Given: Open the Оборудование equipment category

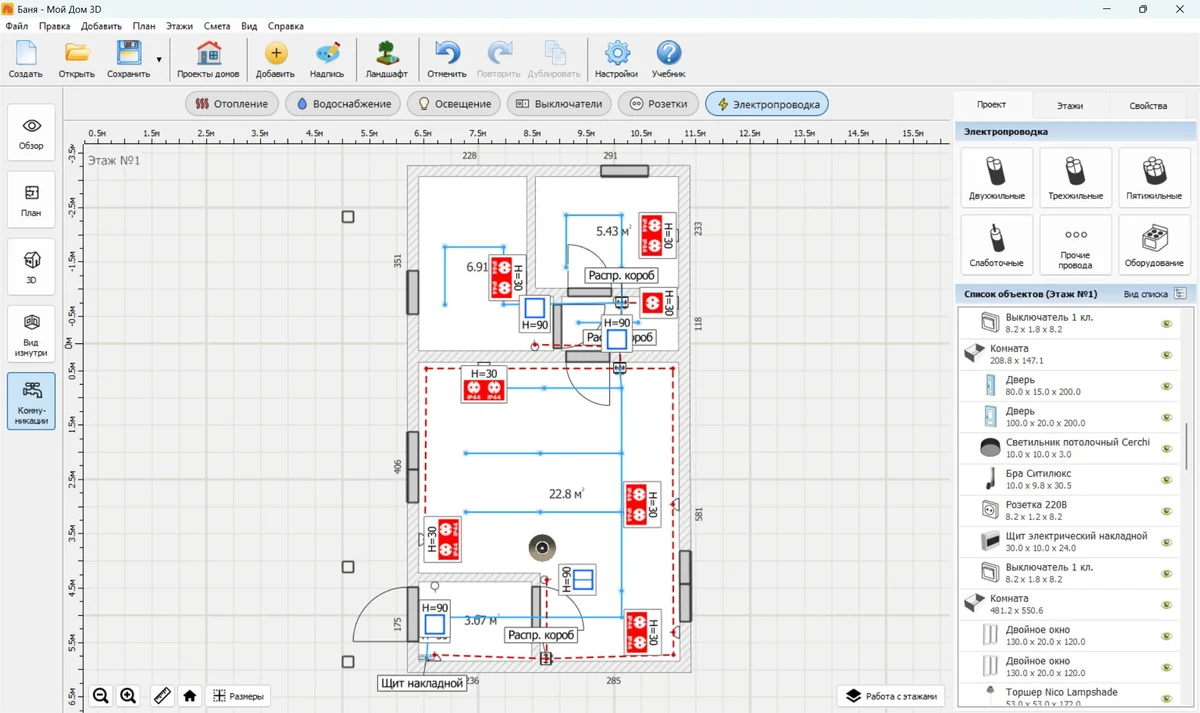Looking at the screenshot, I should click(x=1154, y=244).
